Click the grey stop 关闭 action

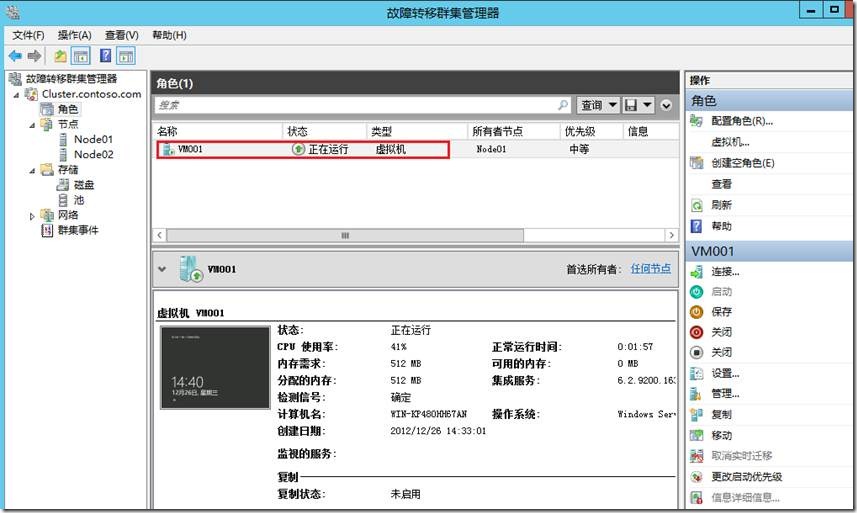click(721, 352)
